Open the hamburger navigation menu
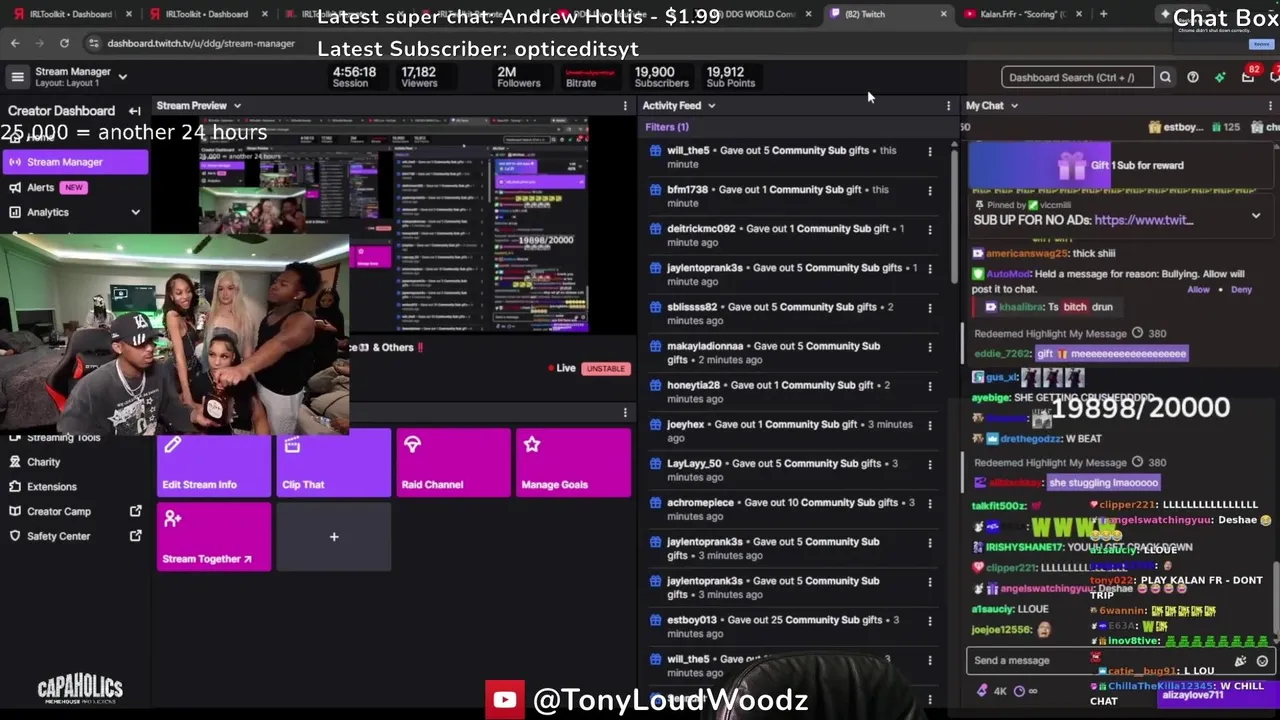The width and height of the screenshot is (1280, 720). pyautogui.click(x=17, y=77)
